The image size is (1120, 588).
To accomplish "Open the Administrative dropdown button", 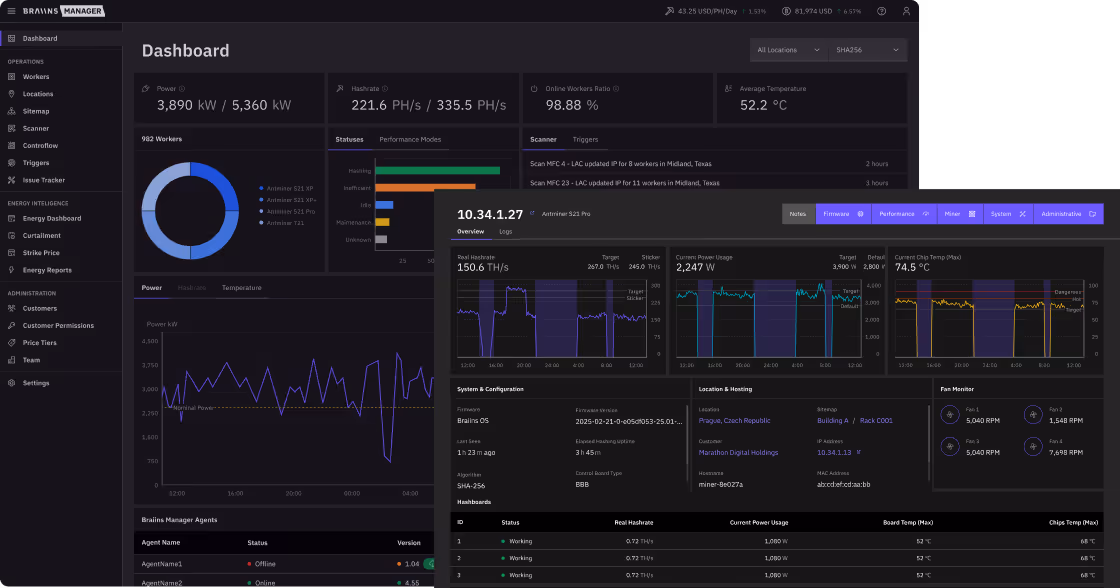I will (x=1069, y=214).
